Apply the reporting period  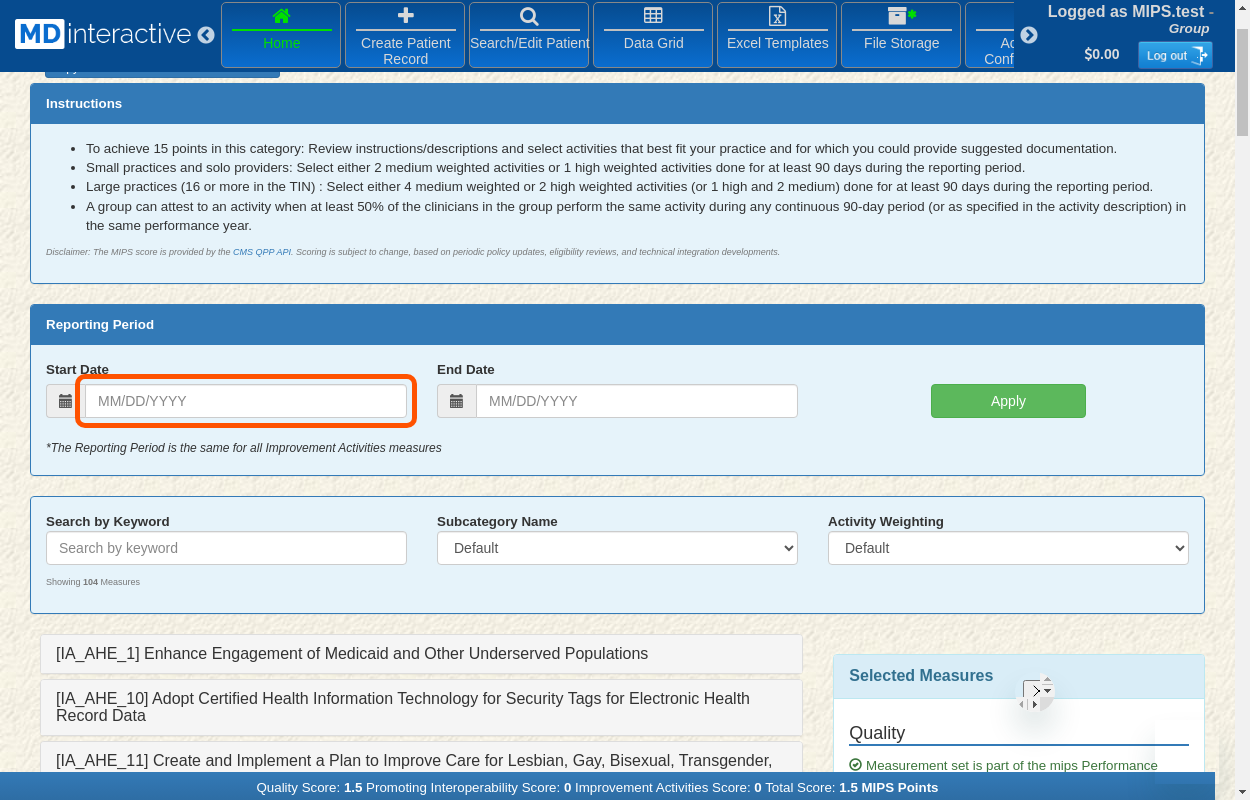(x=1008, y=401)
